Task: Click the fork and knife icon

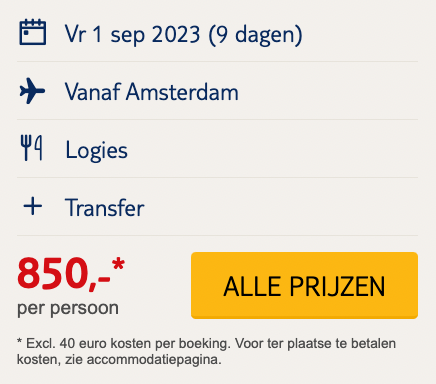Action: 32,148
